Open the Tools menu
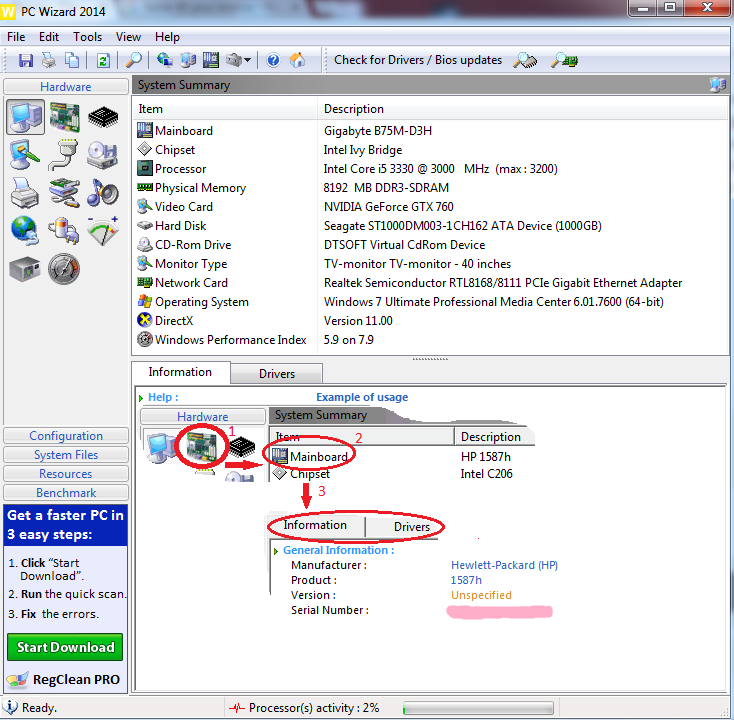This screenshot has height=720, width=734. click(x=88, y=37)
